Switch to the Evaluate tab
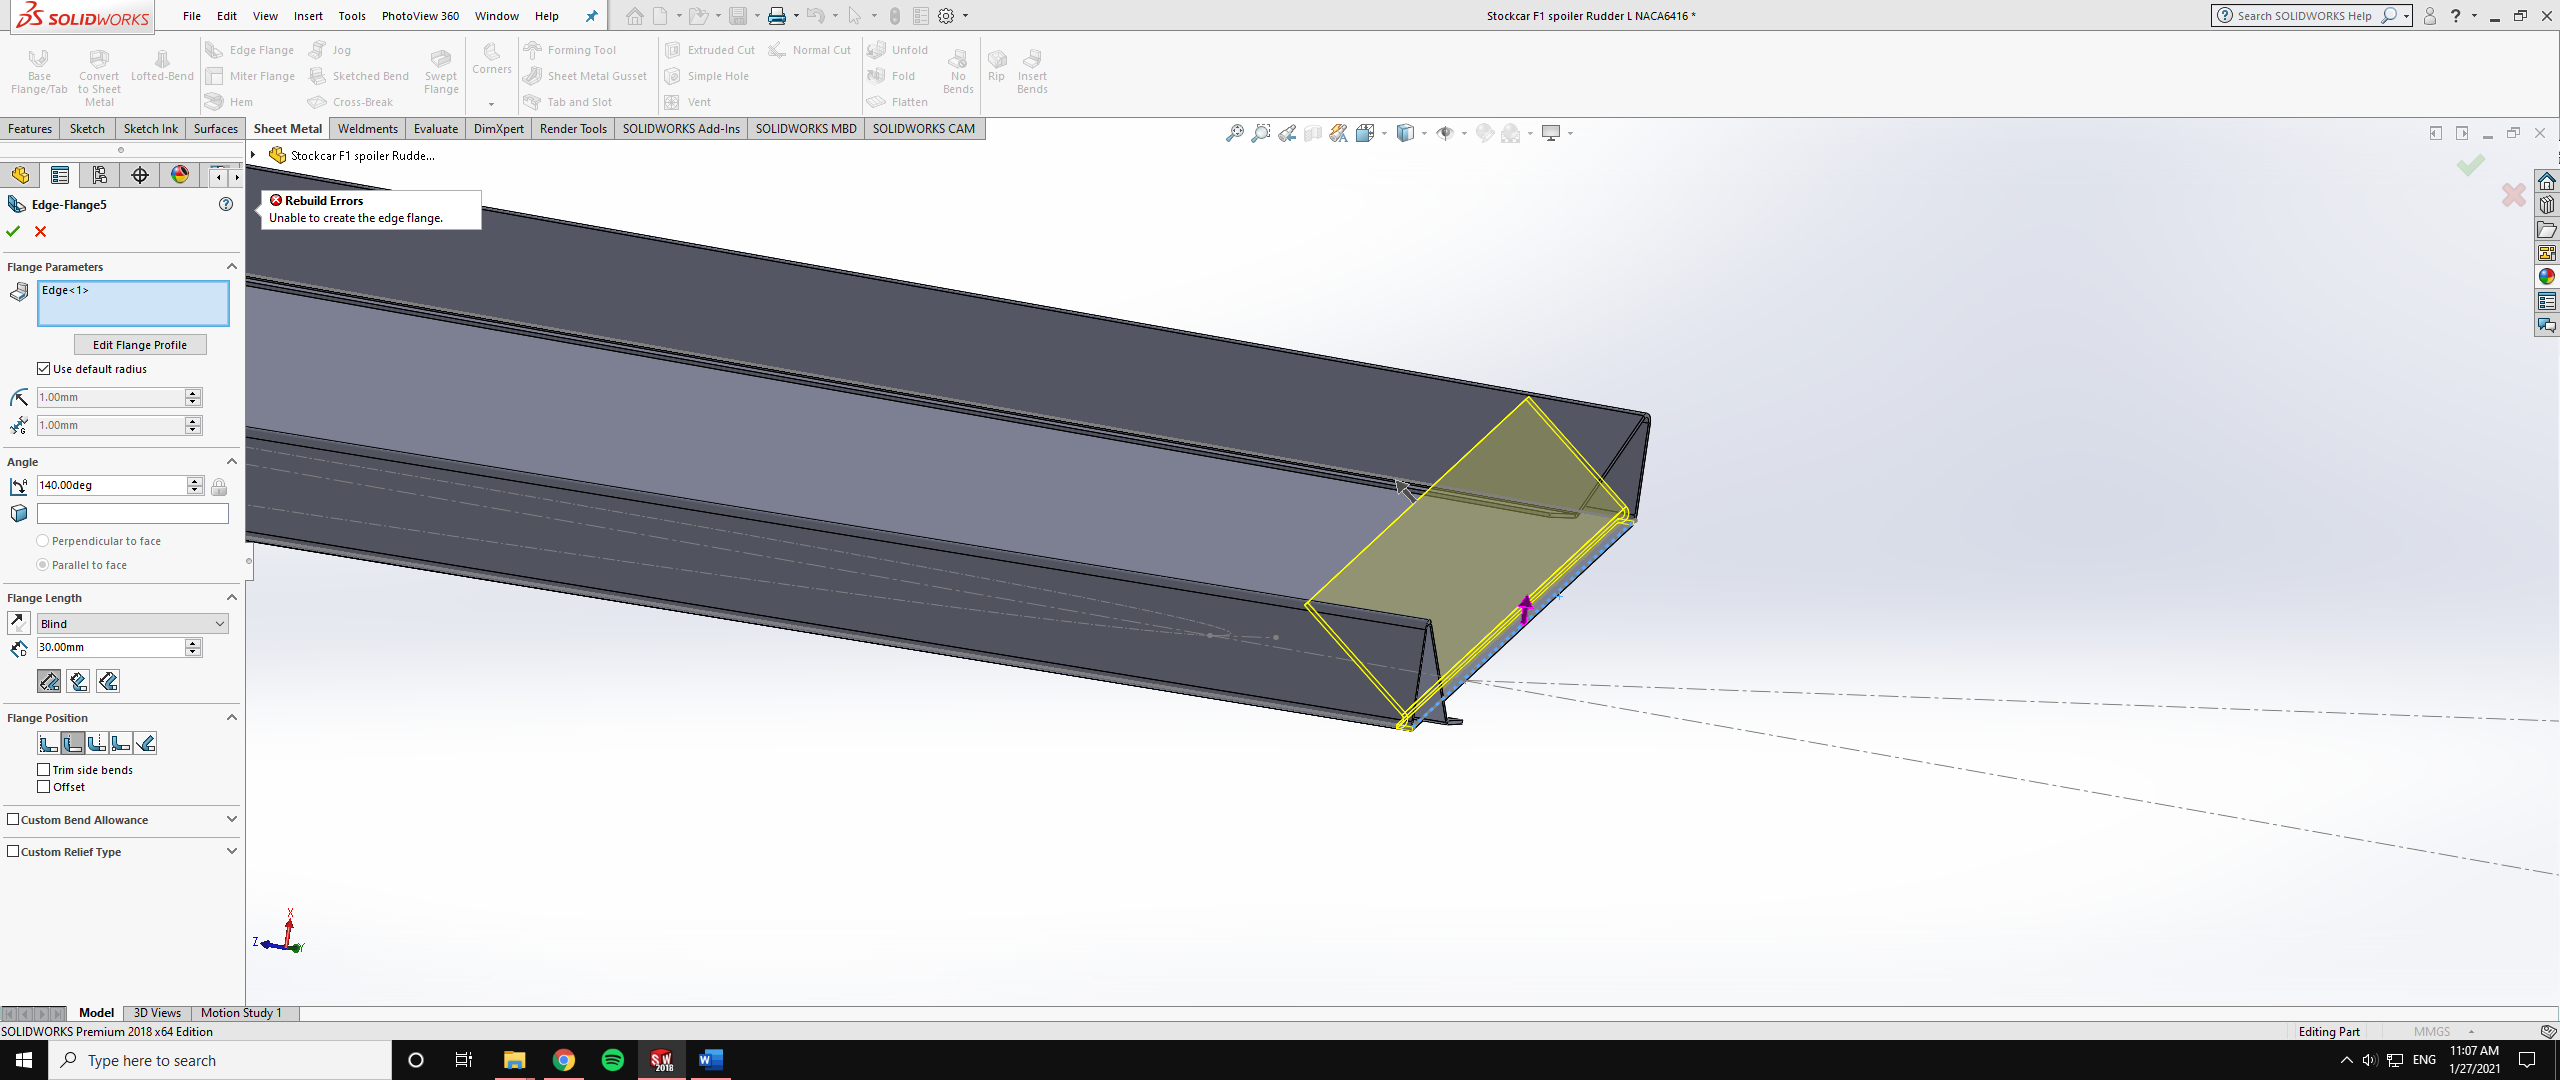The width and height of the screenshot is (2560, 1080). (x=436, y=129)
